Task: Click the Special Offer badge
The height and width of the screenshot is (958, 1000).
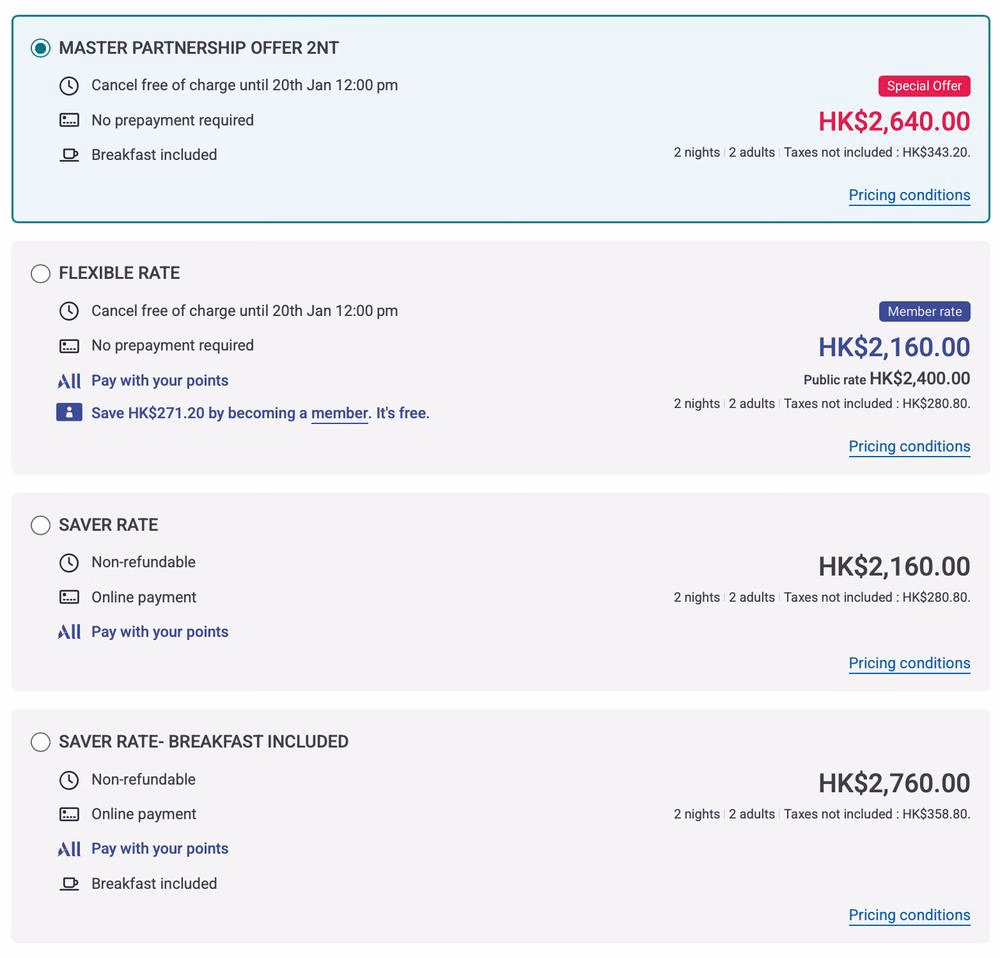Action: (x=924, y=86)
